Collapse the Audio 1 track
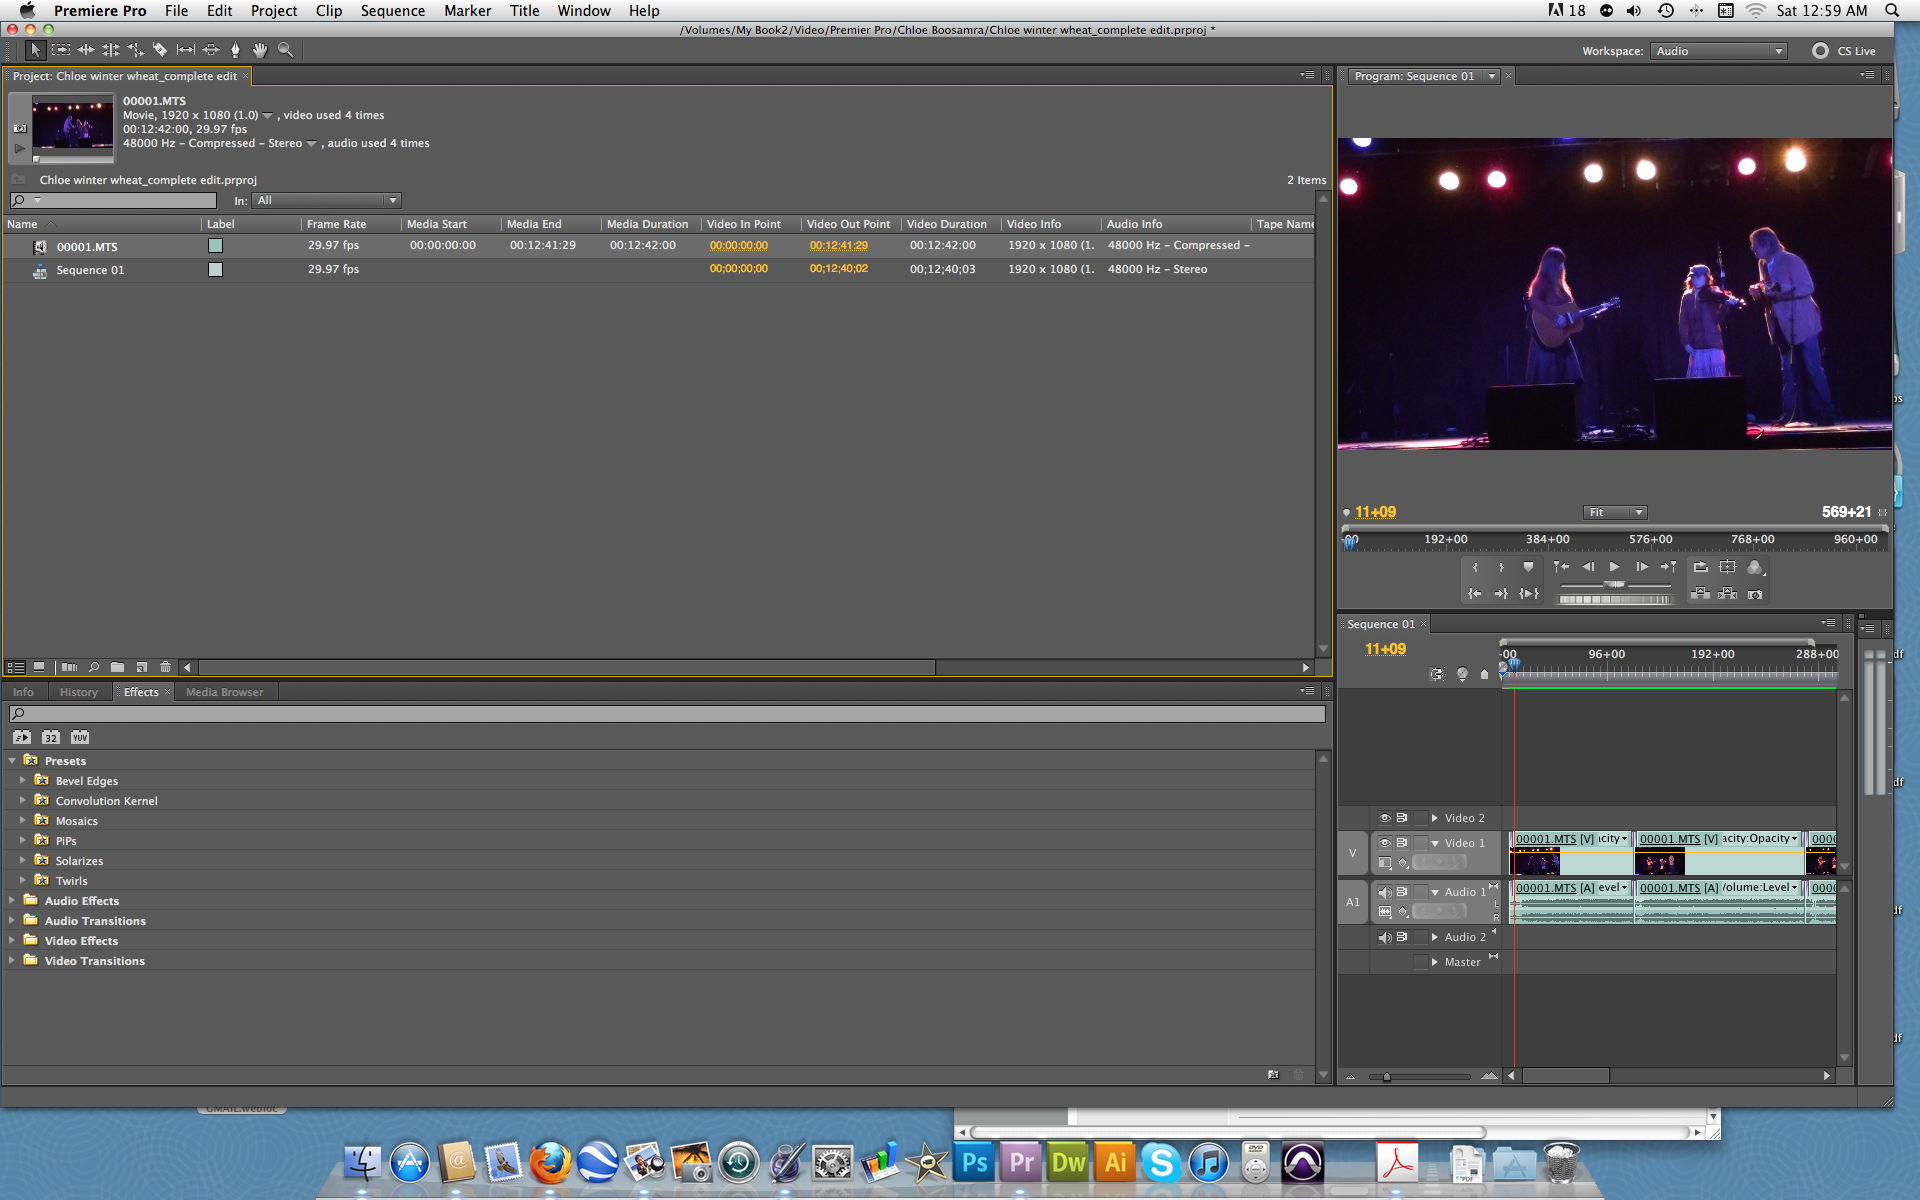1920x1200 pixels. tap(1435, 892)
